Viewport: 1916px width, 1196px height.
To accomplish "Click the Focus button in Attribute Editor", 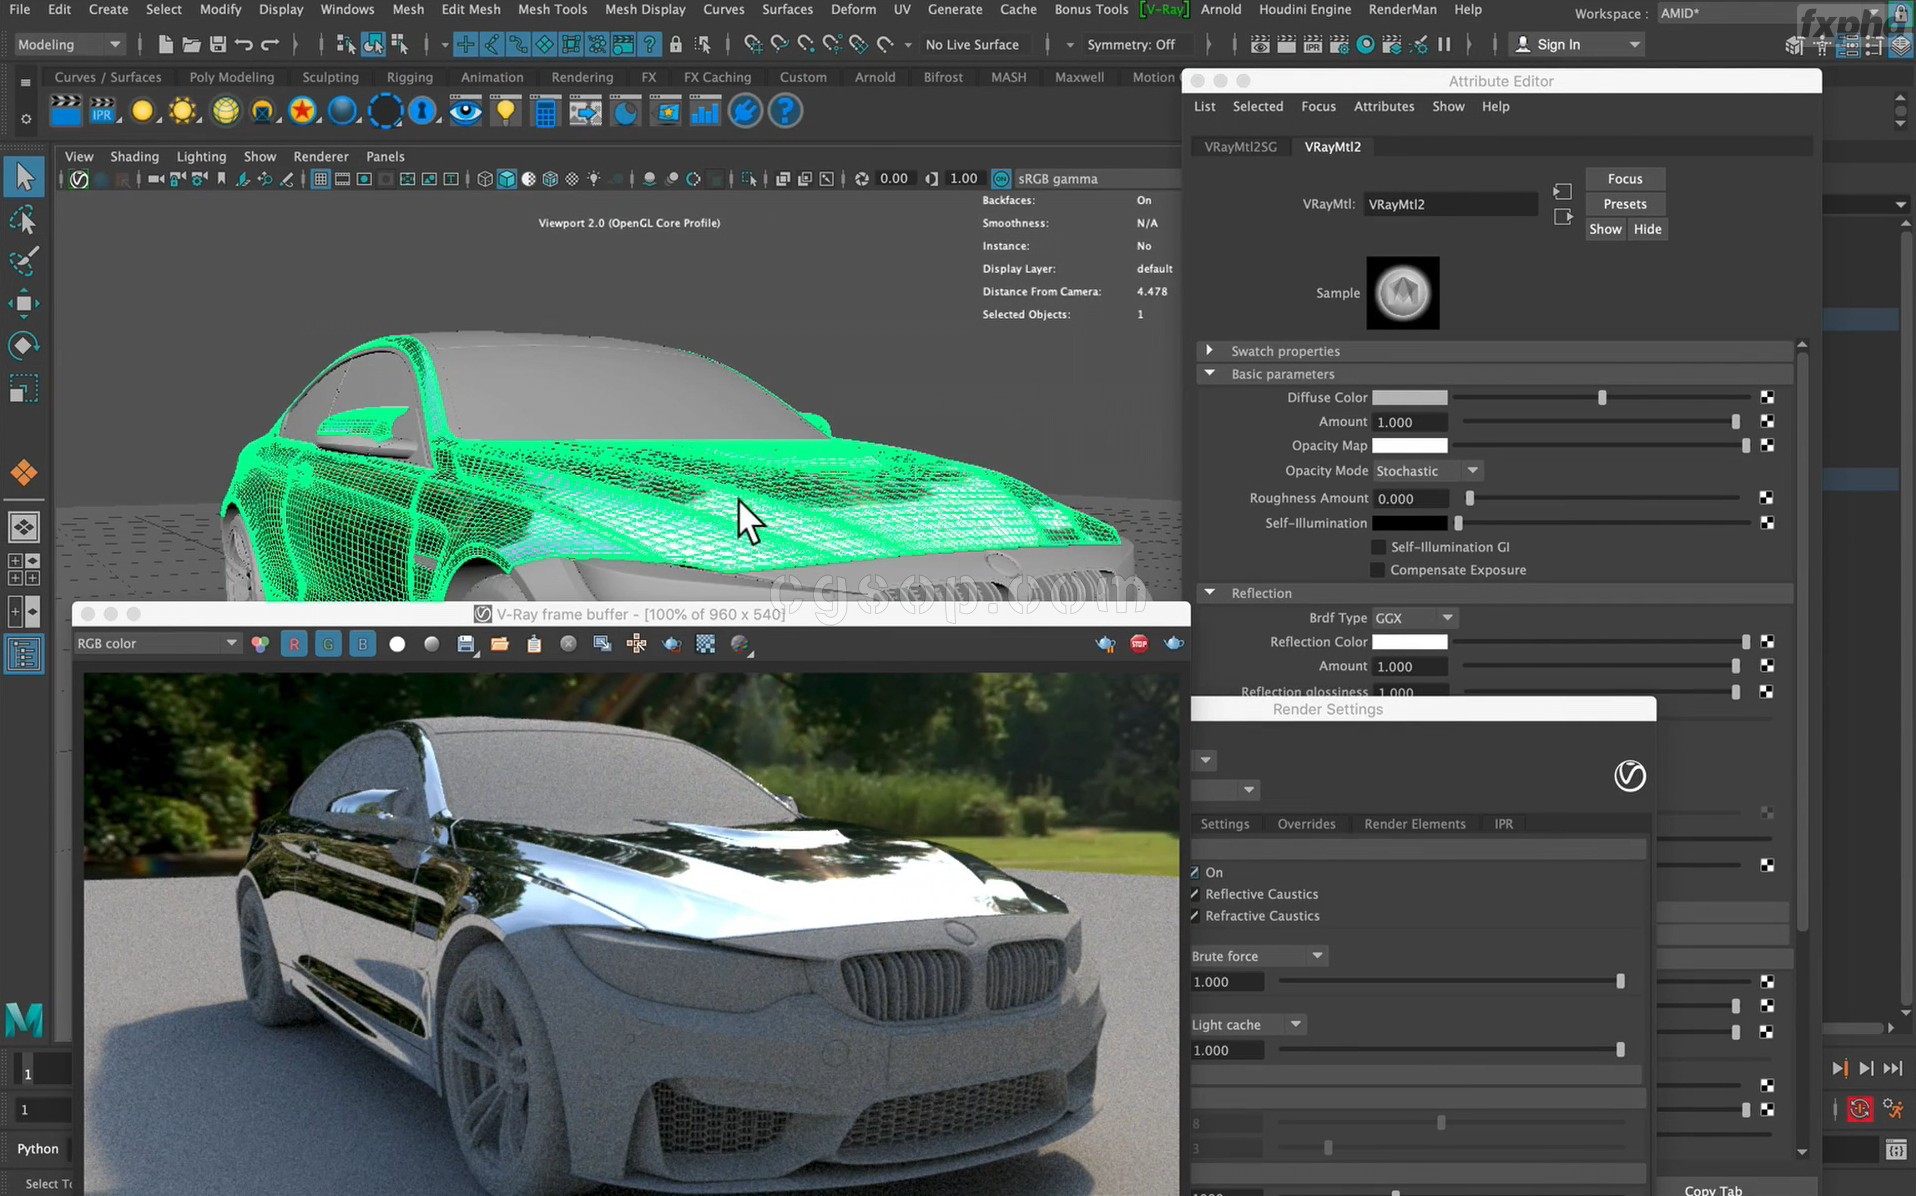I will click(x=1625, y=178).
